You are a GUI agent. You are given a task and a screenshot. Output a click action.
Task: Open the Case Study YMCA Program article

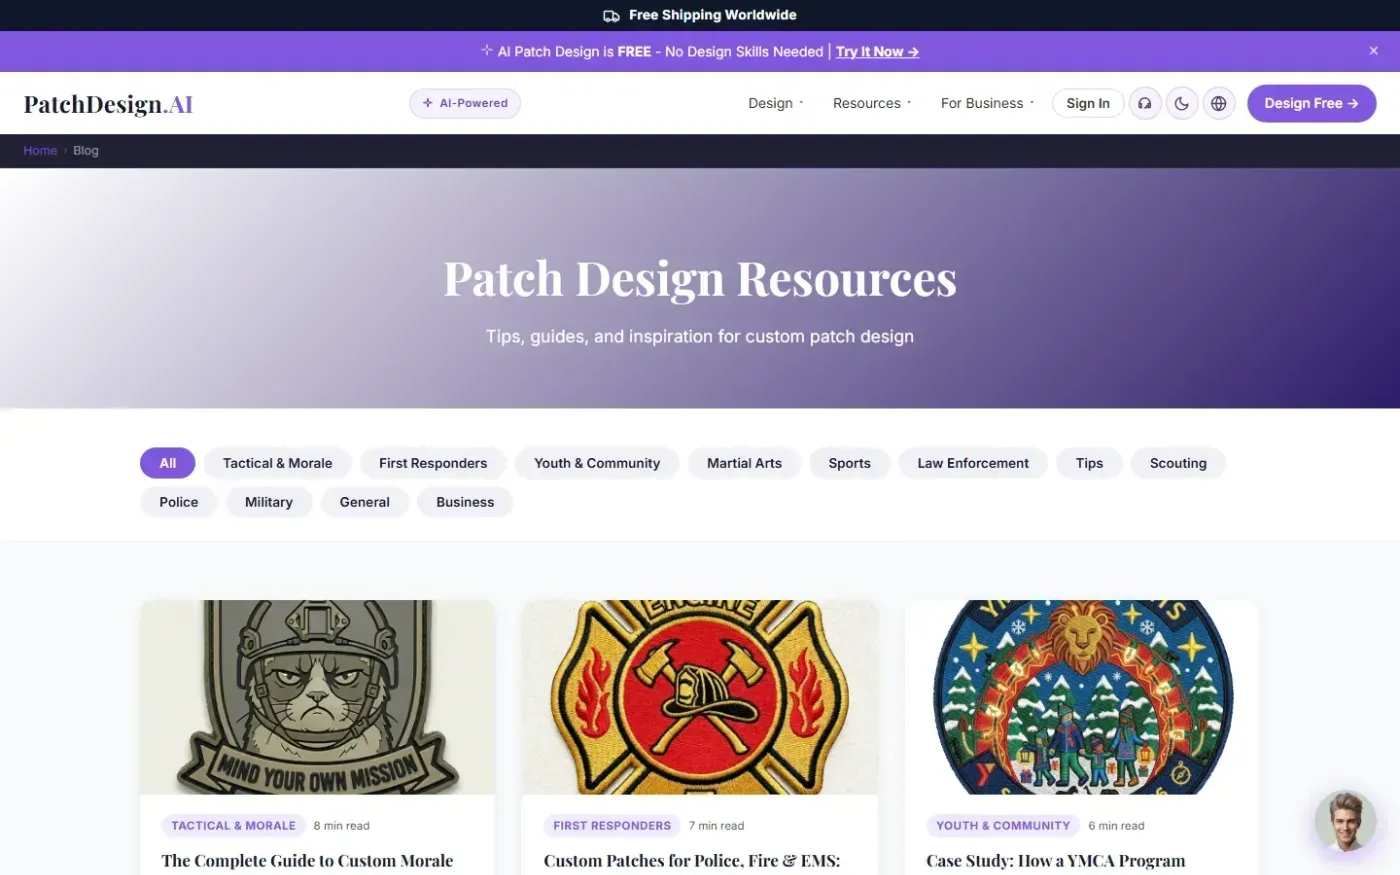(x=1056, y=861)
